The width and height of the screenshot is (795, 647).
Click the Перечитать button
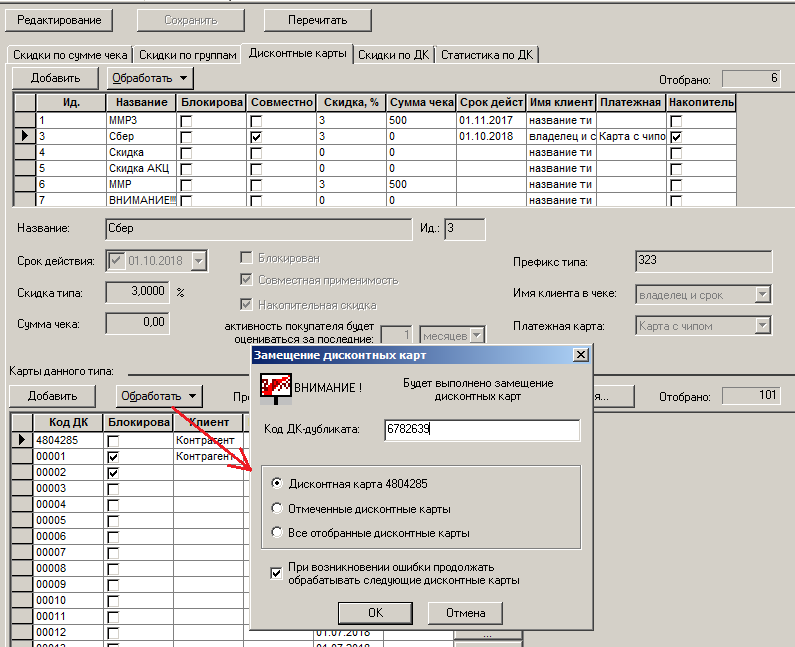point(317,20)
